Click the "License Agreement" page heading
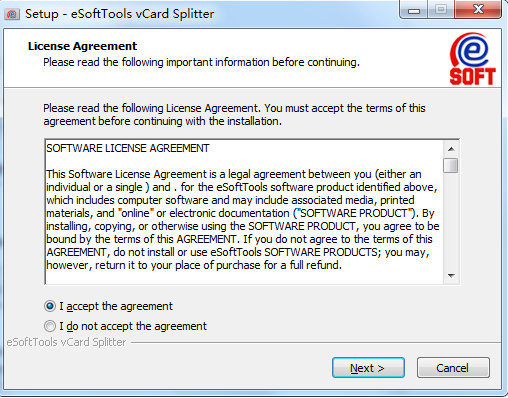This screenshot has height=398, width=508. (82, 46)
